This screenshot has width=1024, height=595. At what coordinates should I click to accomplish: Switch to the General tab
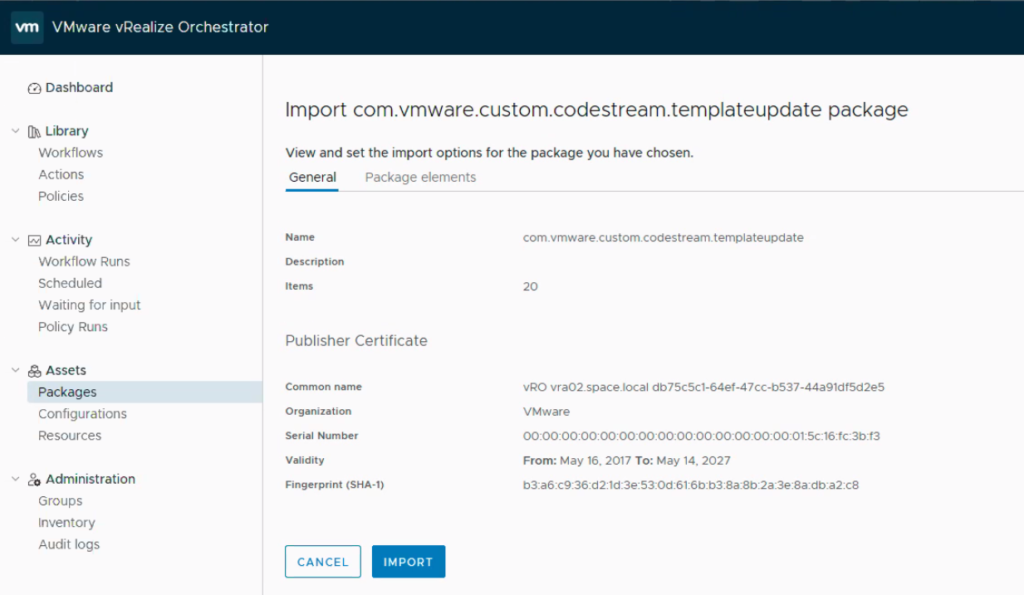pos(312,178)
